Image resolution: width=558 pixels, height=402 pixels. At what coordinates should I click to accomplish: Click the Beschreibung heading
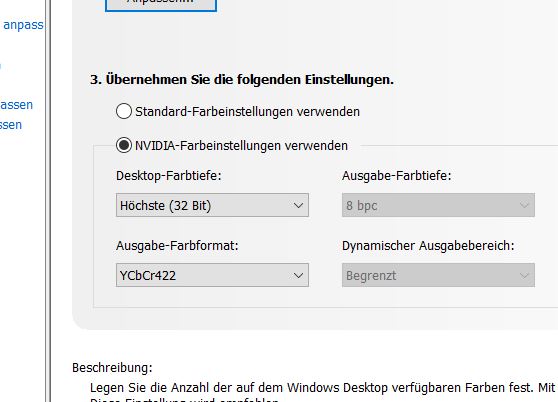coord(112,367)
